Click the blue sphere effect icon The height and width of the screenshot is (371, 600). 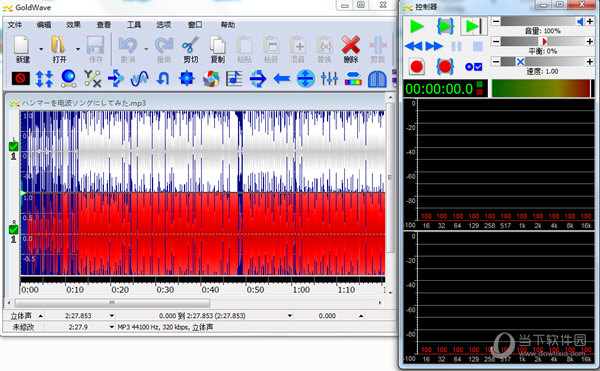68,78
